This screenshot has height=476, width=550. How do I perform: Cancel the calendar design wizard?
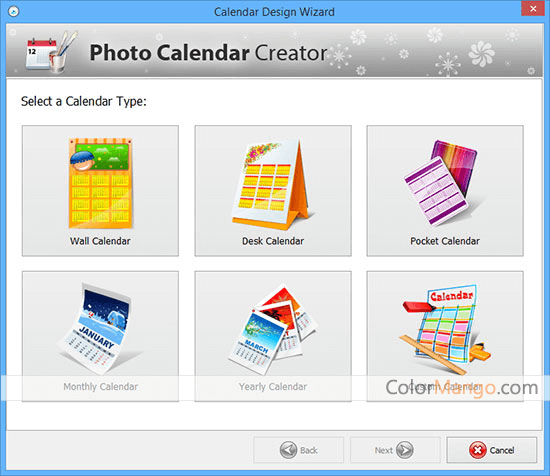[x=491, y=450]
